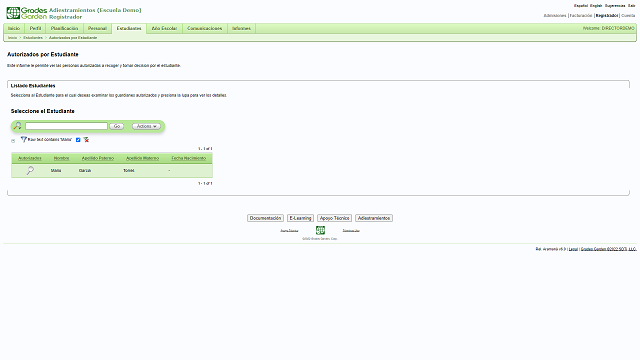Open authorized details magnifier for María's row
The image size is (640, 360).
tap(30, 171)
